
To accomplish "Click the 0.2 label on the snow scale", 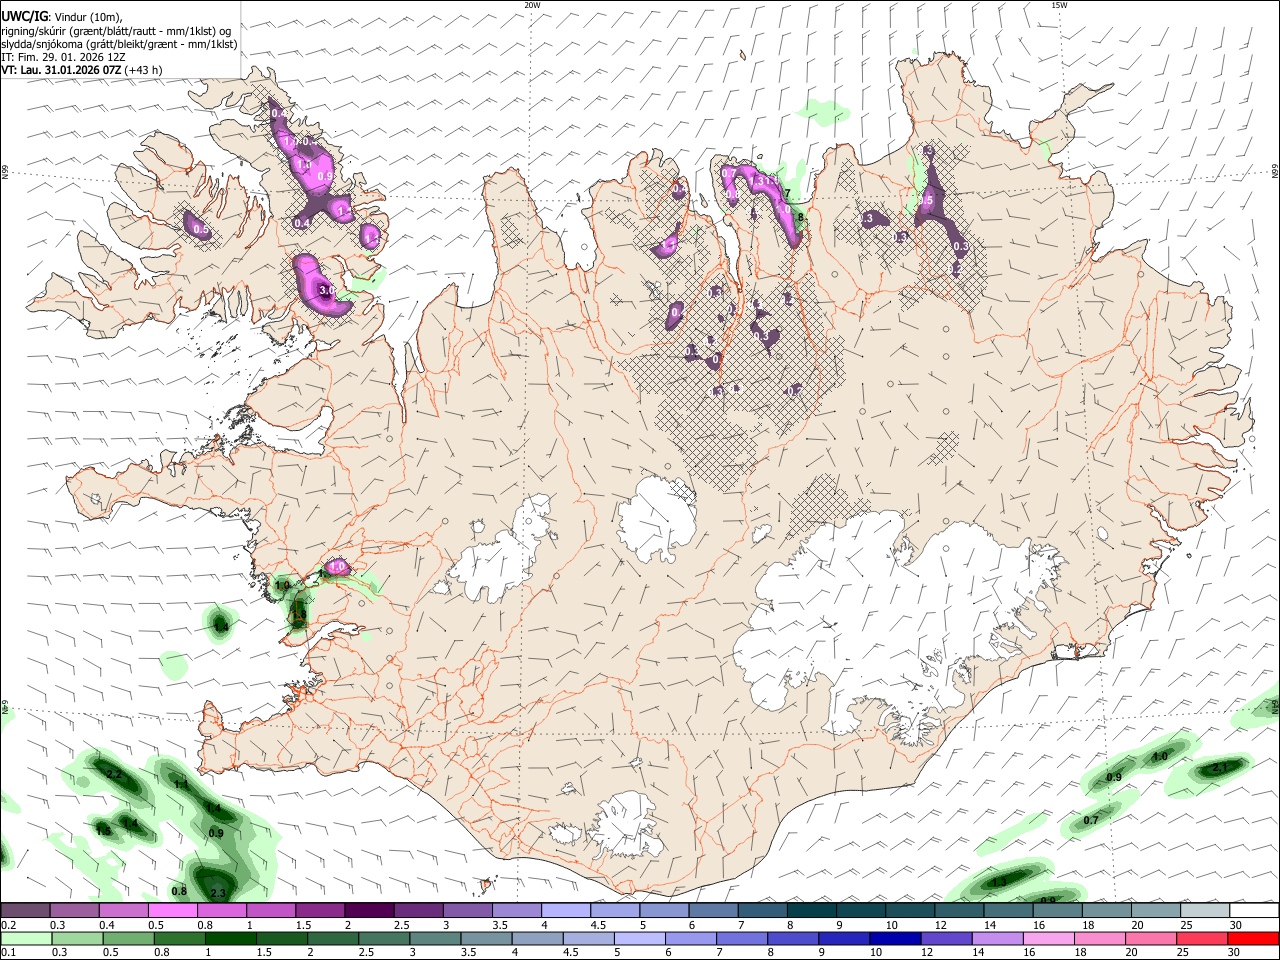I will point(8,925).
